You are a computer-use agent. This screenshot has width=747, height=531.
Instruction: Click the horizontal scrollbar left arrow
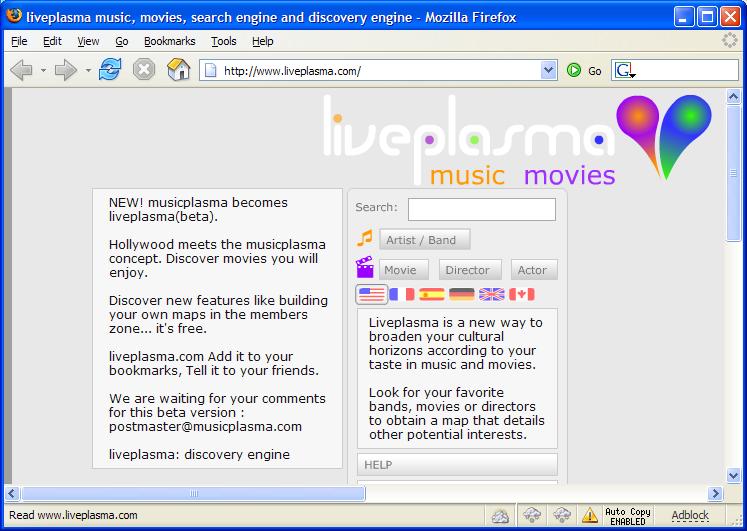tap(12, 493)
